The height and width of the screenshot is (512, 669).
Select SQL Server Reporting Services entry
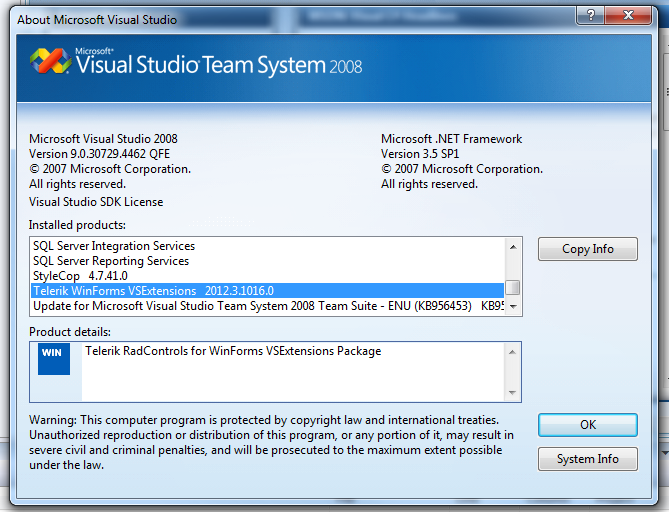(268, 261)
